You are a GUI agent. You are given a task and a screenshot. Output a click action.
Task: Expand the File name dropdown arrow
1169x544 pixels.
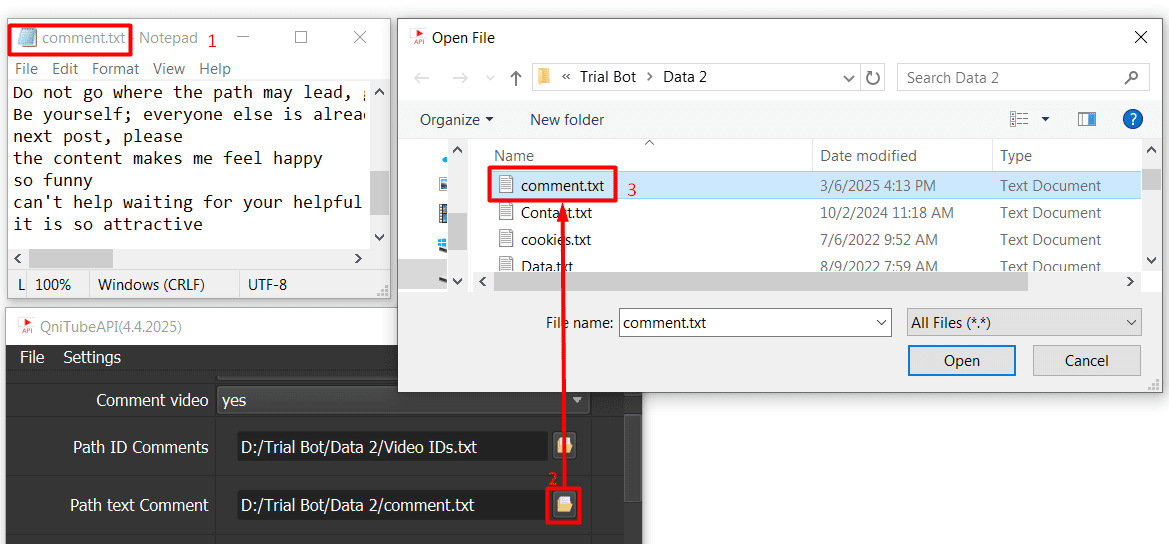[881, 323]
